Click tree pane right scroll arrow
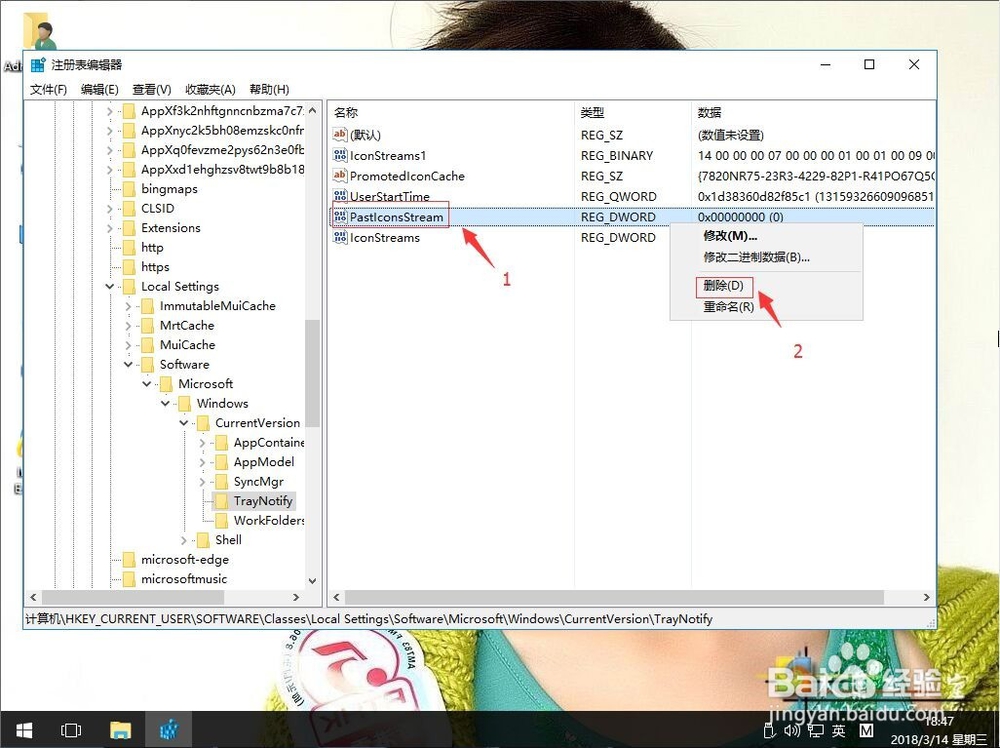Screen dimensions: 1000x748 coord(296,598)
